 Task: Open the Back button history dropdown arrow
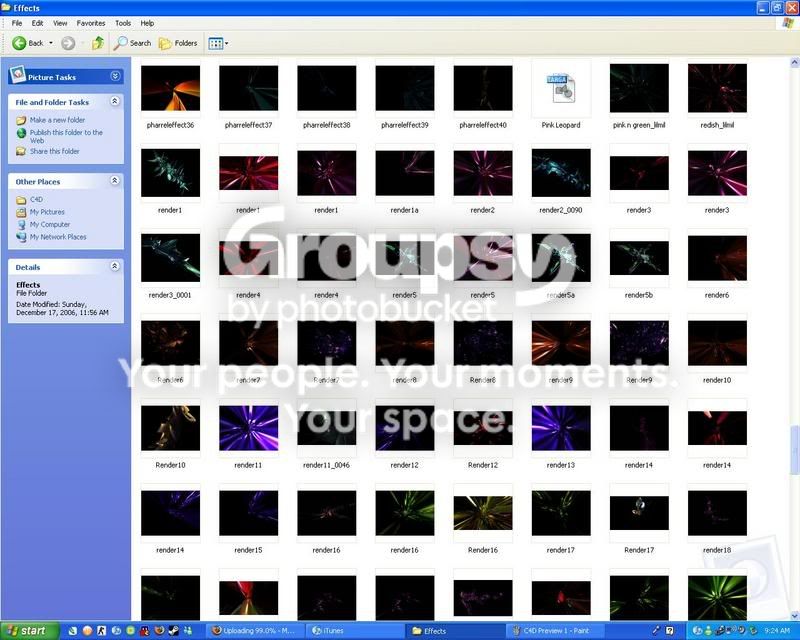pyautogui.click(x=51, y=43)
